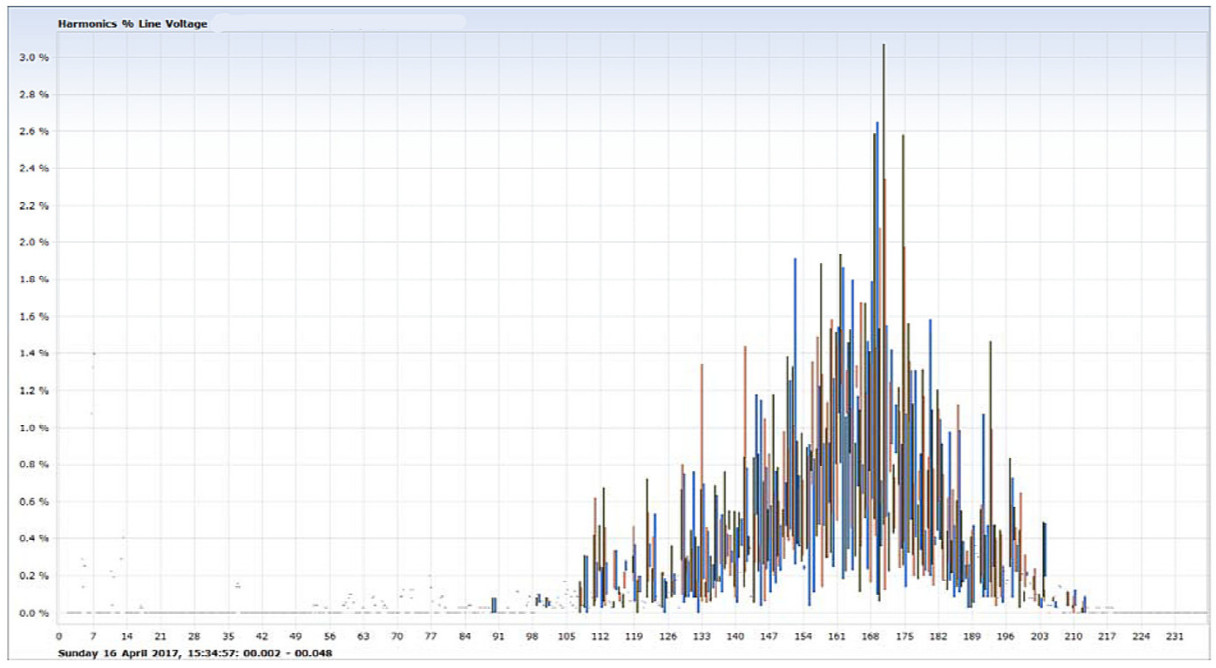Viewport: 1216px width, 668px height.
Task: Click the 0.6 % y-axis label
Action: [x=34, y=501]
